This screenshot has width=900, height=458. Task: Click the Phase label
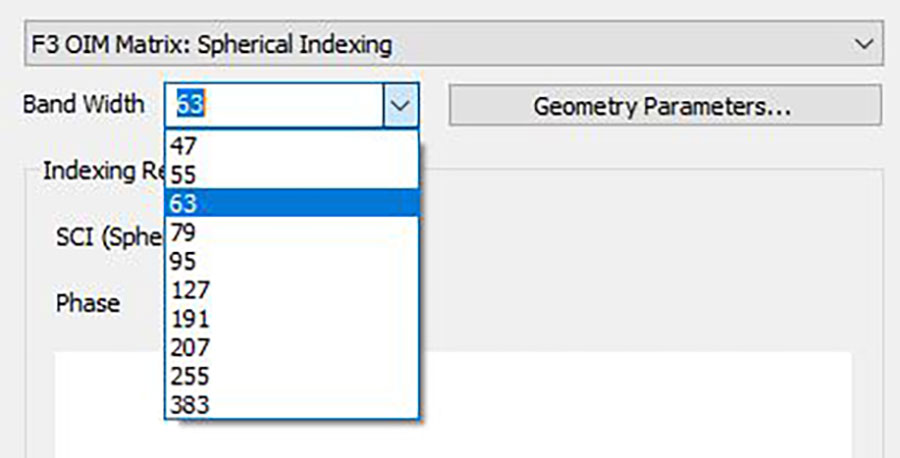click(88, 303)
